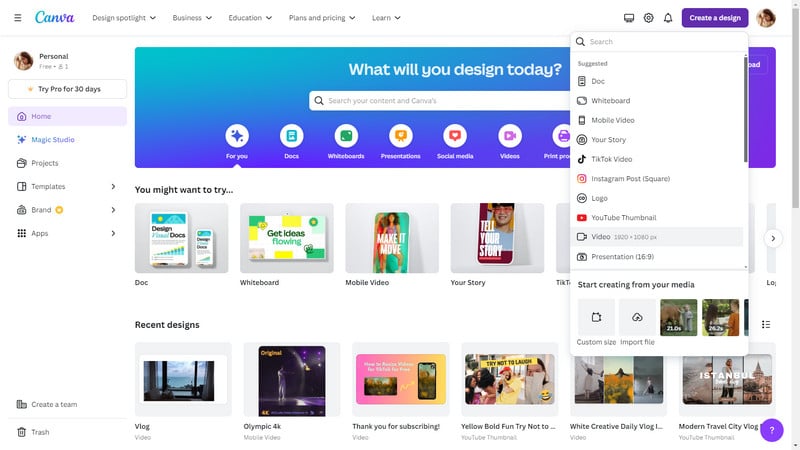Click the Canva logo
The image size is (800, 450).
(x=55, y=17)
